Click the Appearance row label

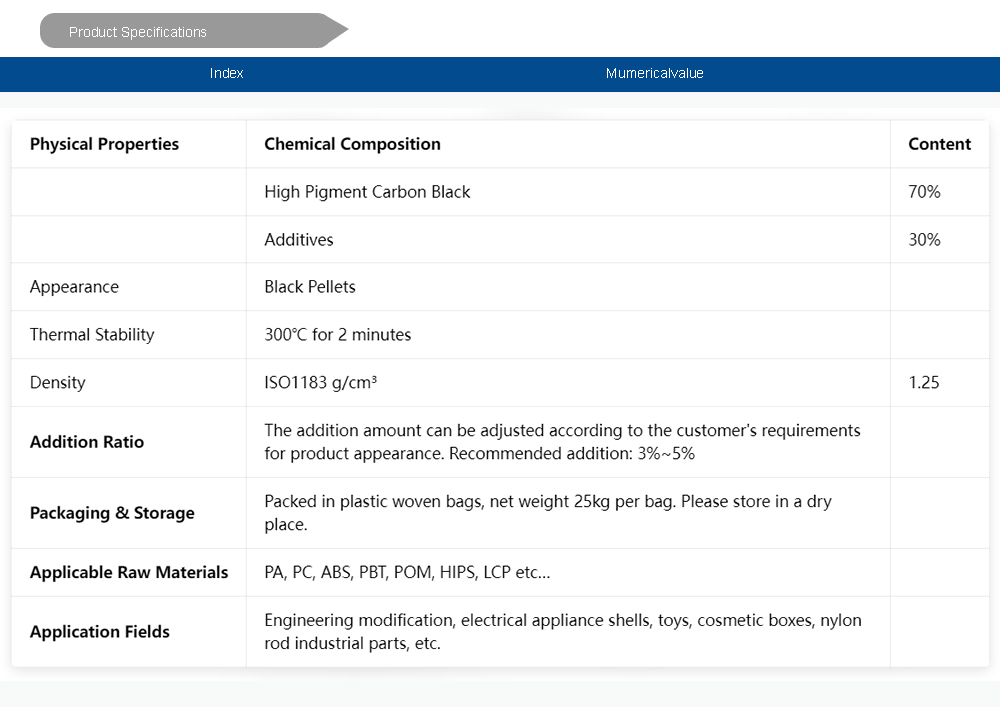click(74, 287)
